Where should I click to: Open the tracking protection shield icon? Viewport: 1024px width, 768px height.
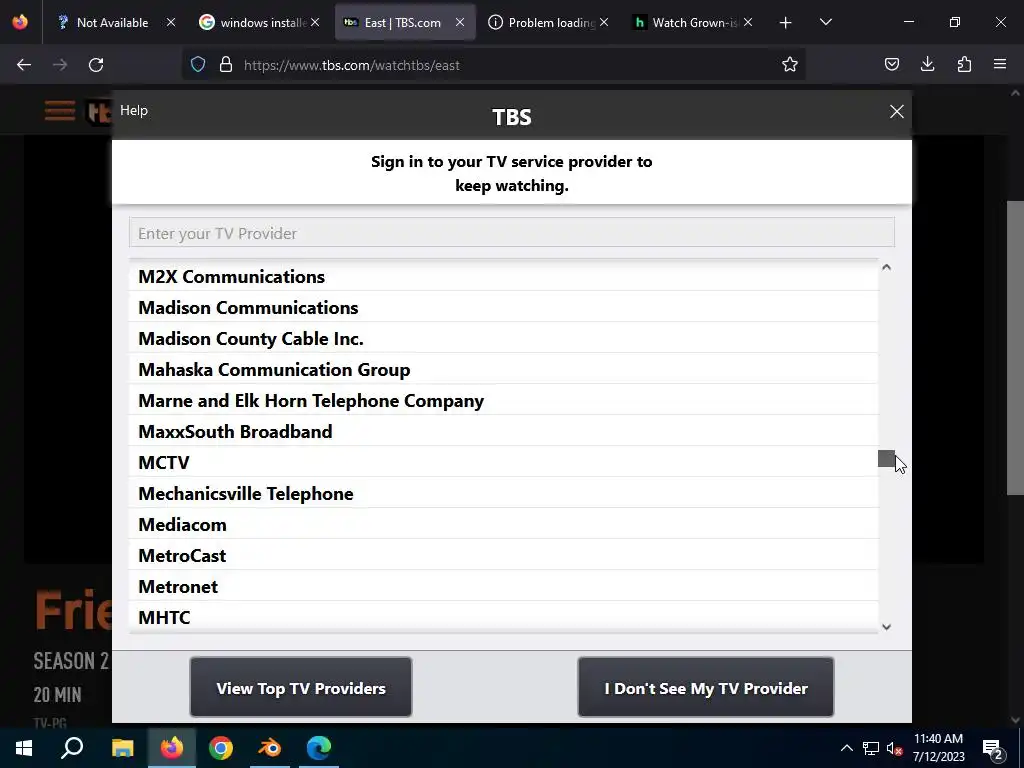pos(198,65)
